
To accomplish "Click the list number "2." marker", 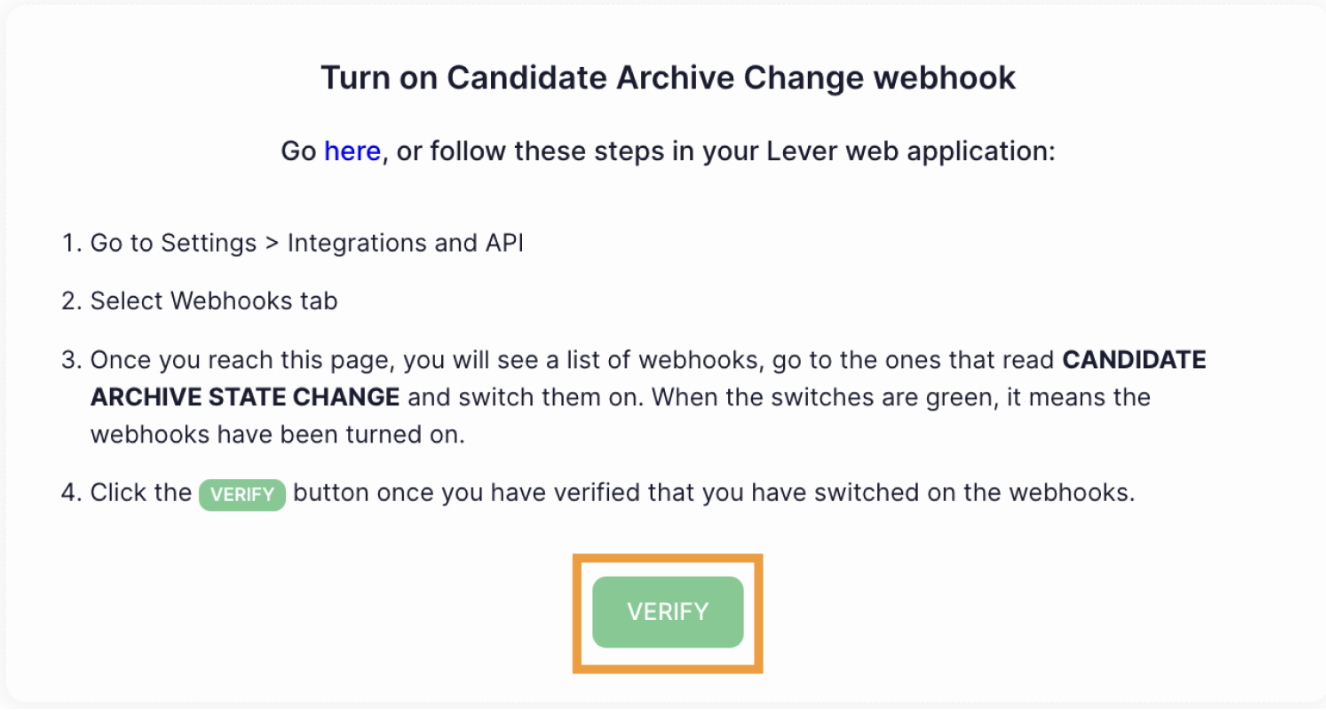I will (x=71, y=301).
